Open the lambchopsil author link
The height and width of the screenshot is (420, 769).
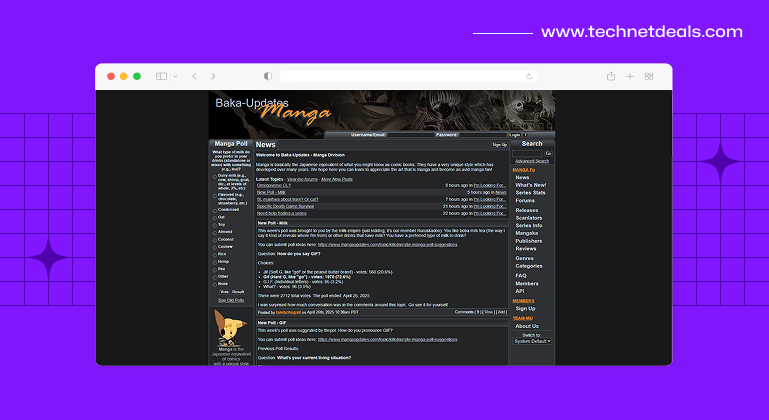click(288, 313)
